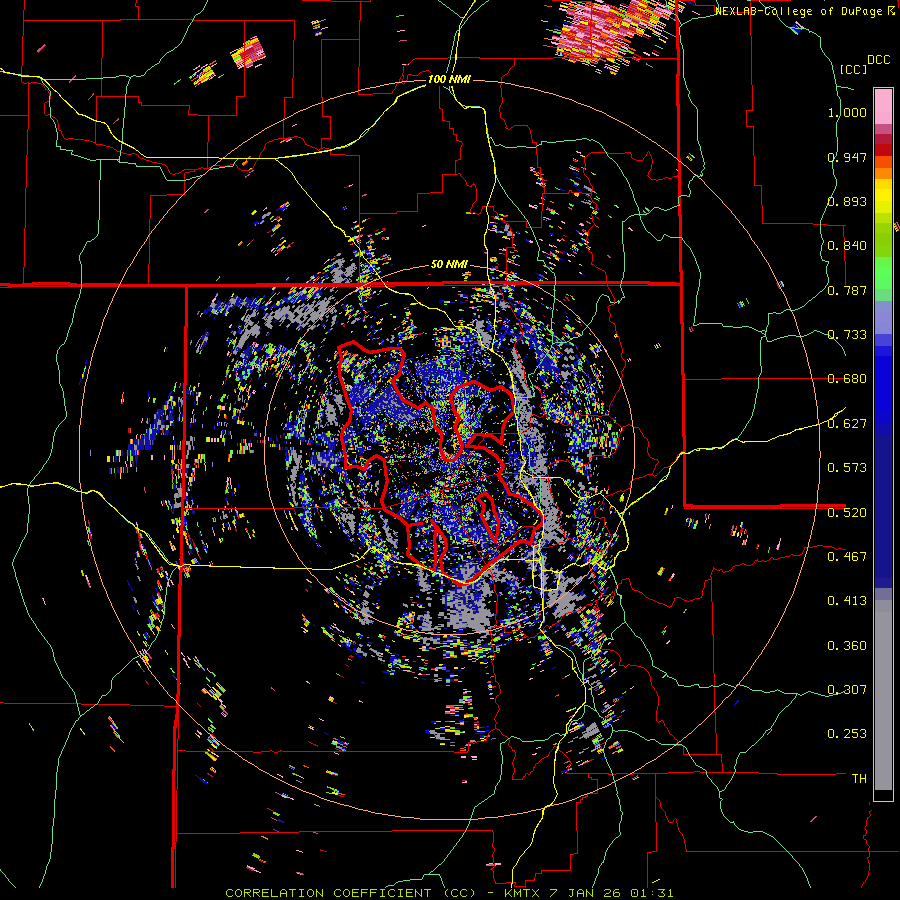Click the 0.360 scale value

[847, 646]
